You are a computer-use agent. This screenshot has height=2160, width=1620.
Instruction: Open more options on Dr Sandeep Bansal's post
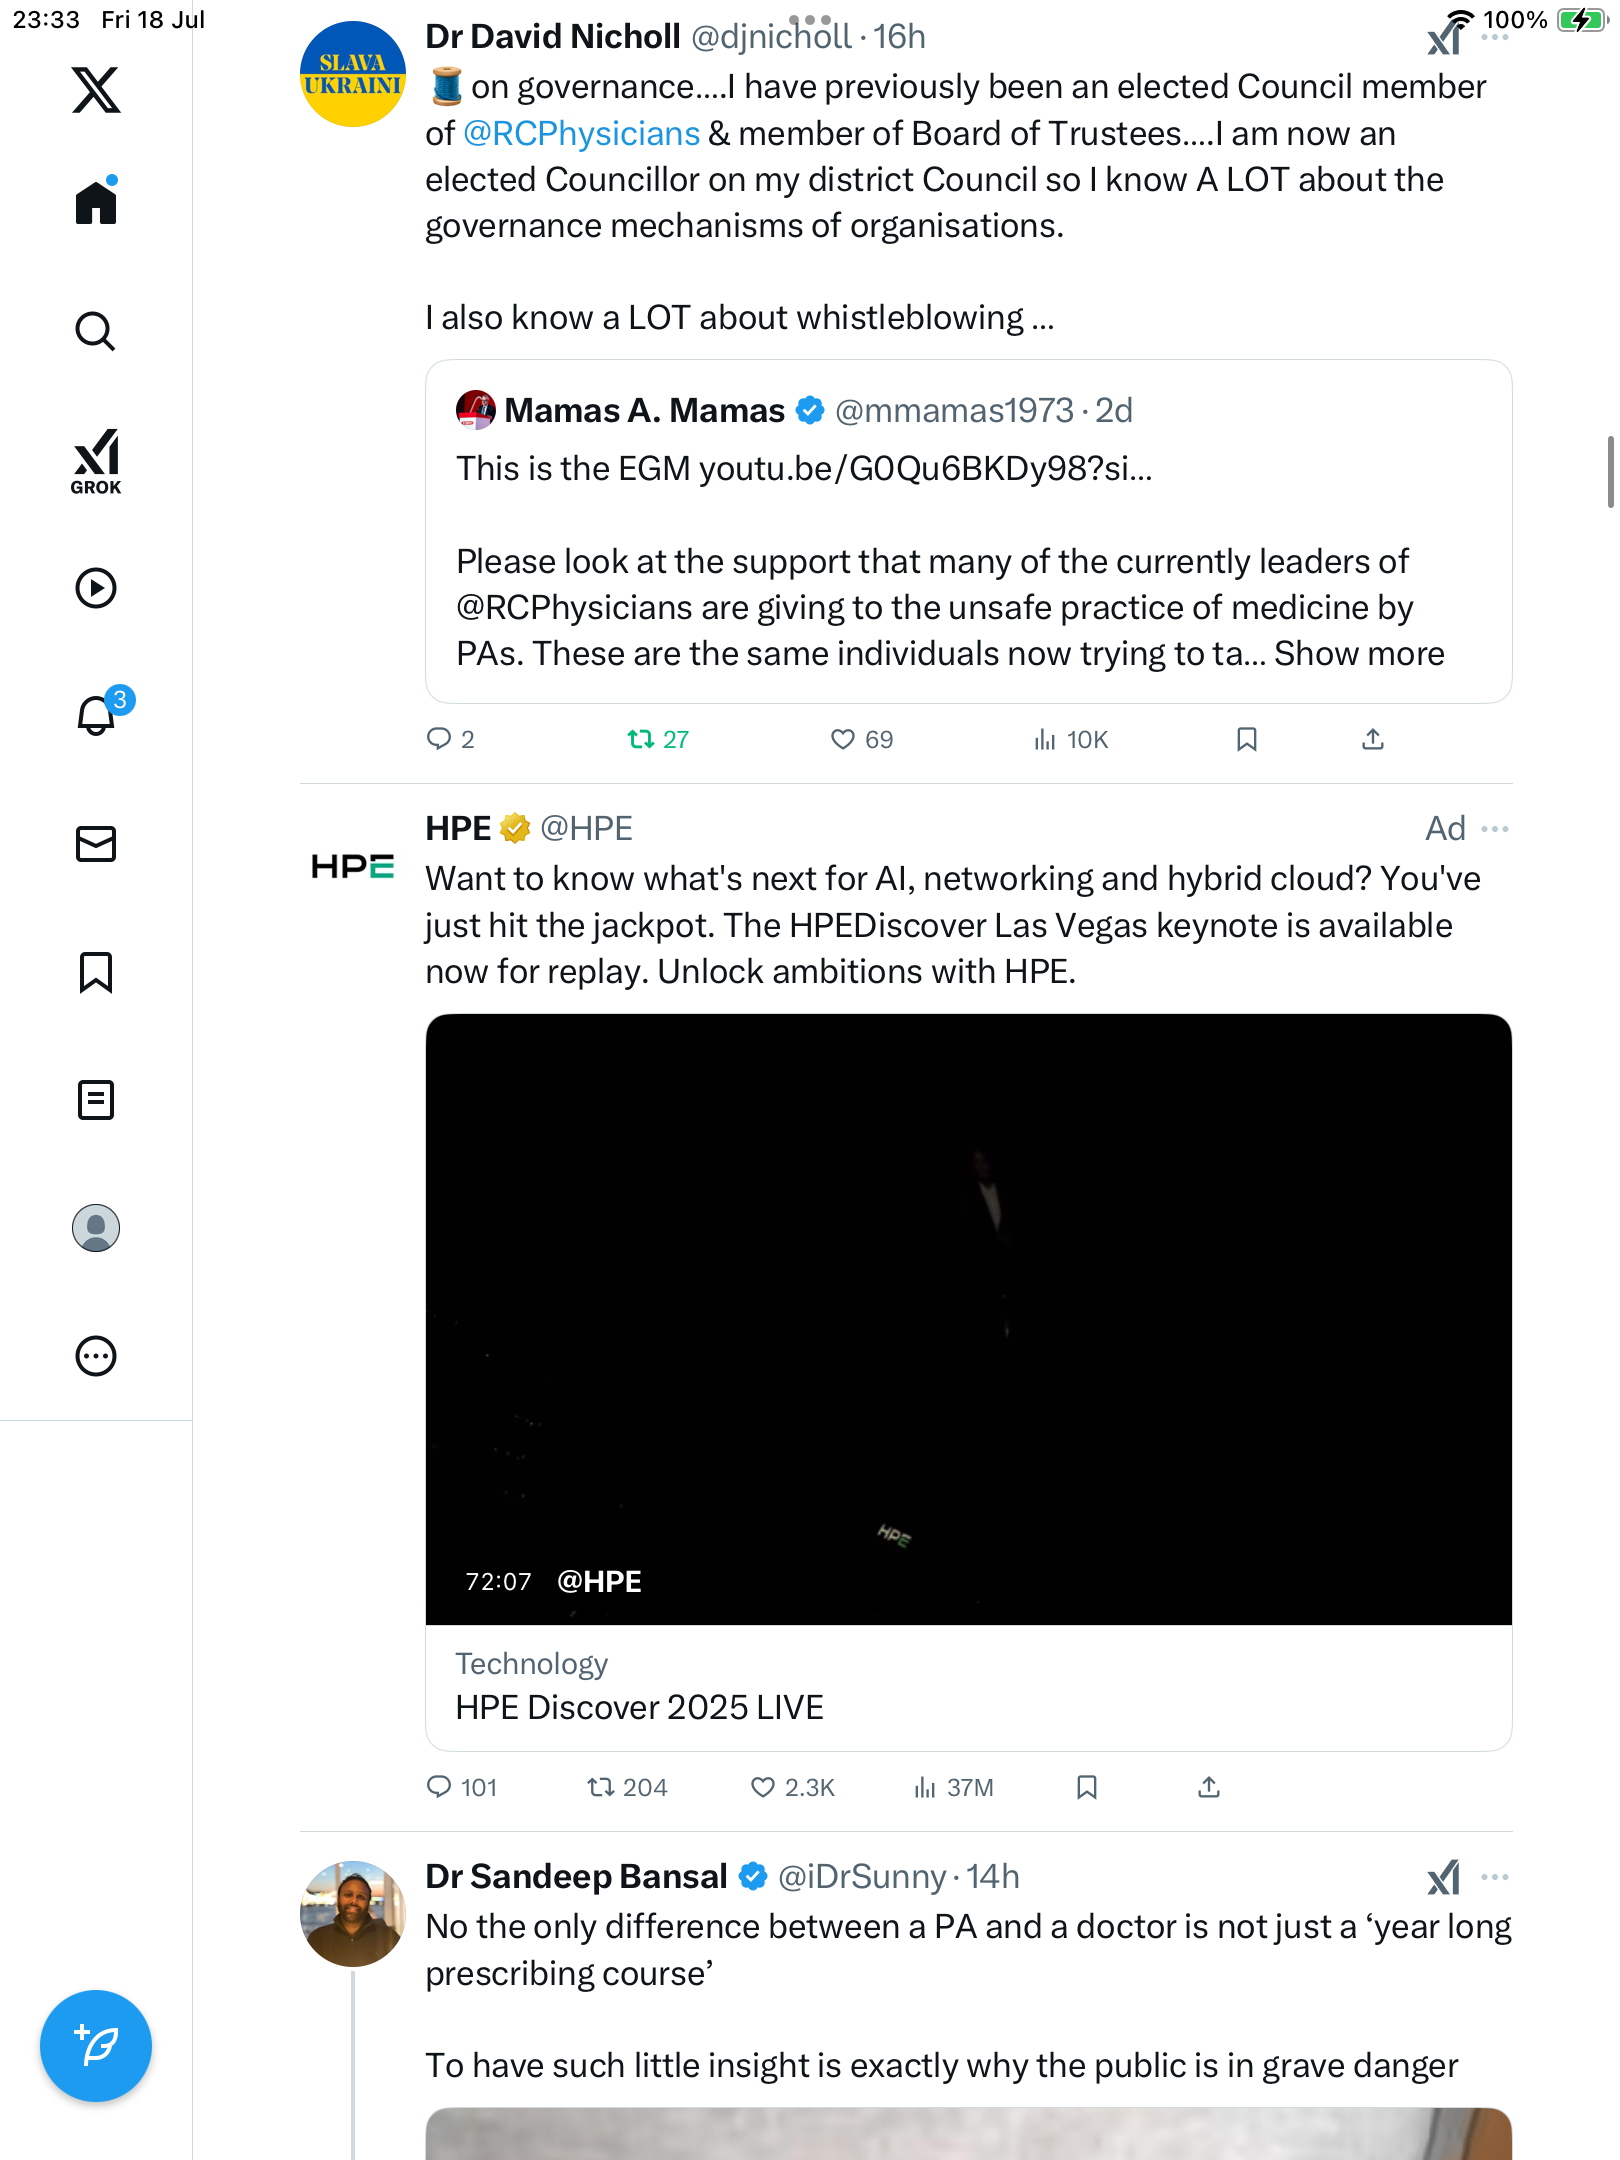coord(1495,1877)
